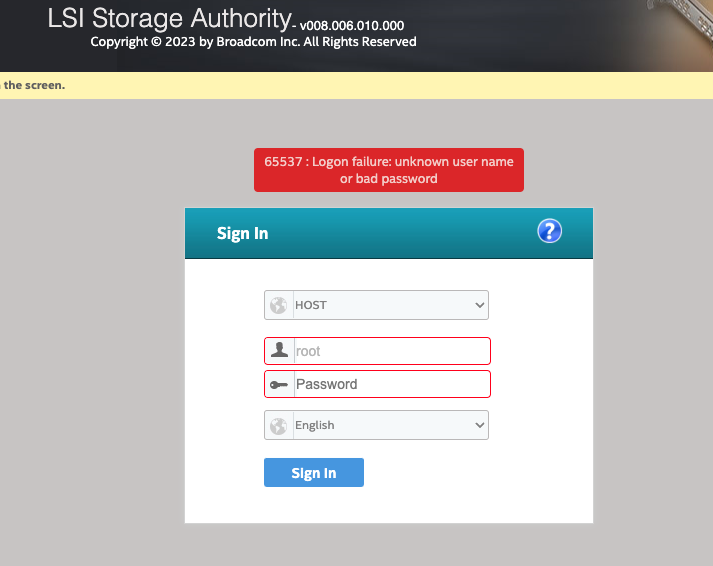Image resolution: width=713 pixels, height=566 pixels.
Task: Click the globe icon beside English
Action: point(279,425)
